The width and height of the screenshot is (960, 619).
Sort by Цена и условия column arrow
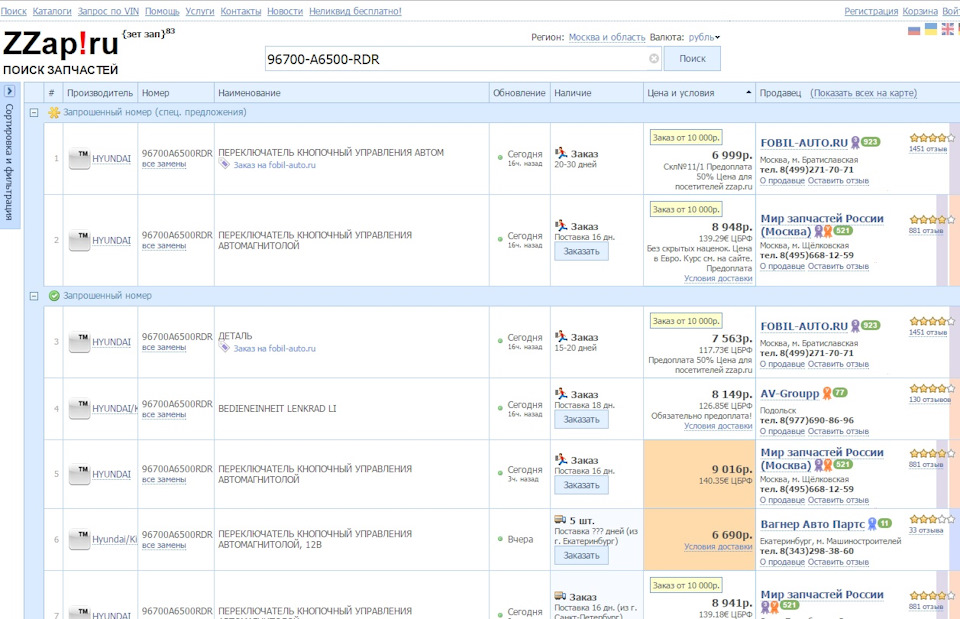(x=748, y=92)
